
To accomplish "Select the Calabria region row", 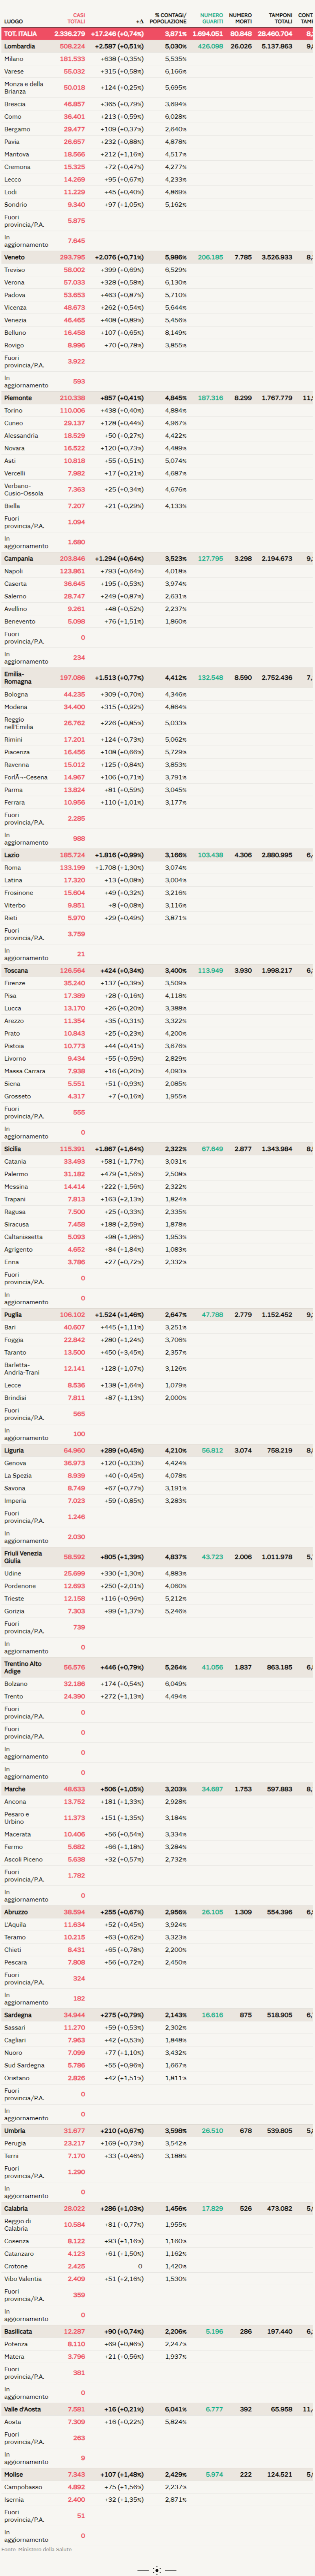I will point(157,2208).
